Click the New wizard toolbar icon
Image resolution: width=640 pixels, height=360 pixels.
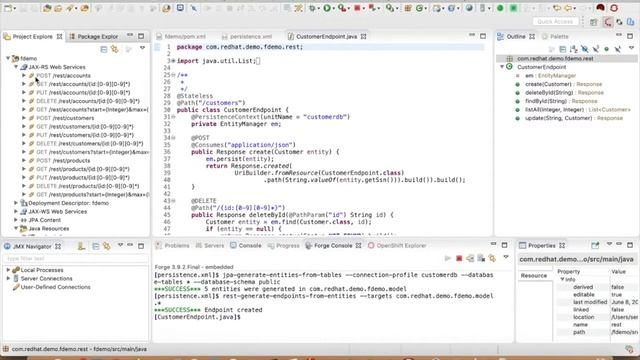(8, 8)
